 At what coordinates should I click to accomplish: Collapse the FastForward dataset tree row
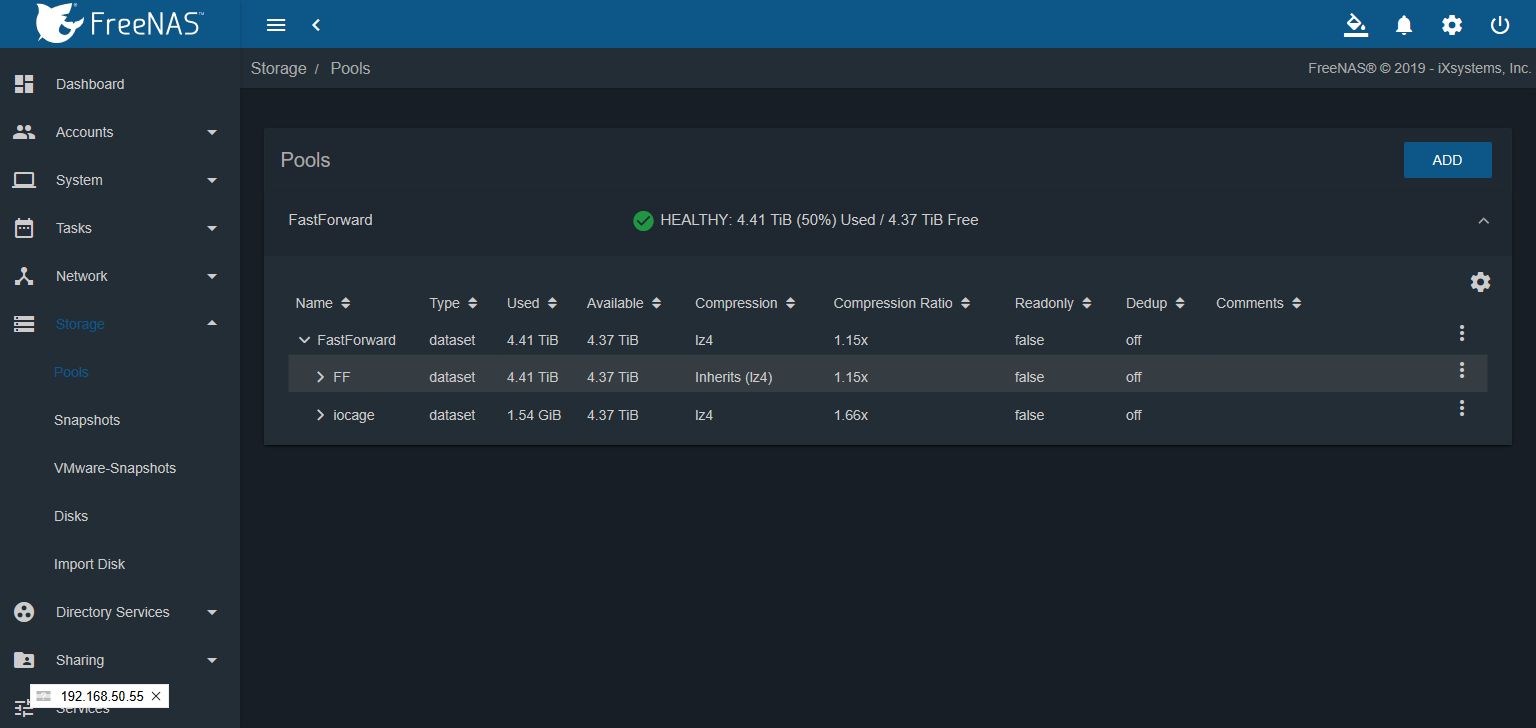point(304,340)
